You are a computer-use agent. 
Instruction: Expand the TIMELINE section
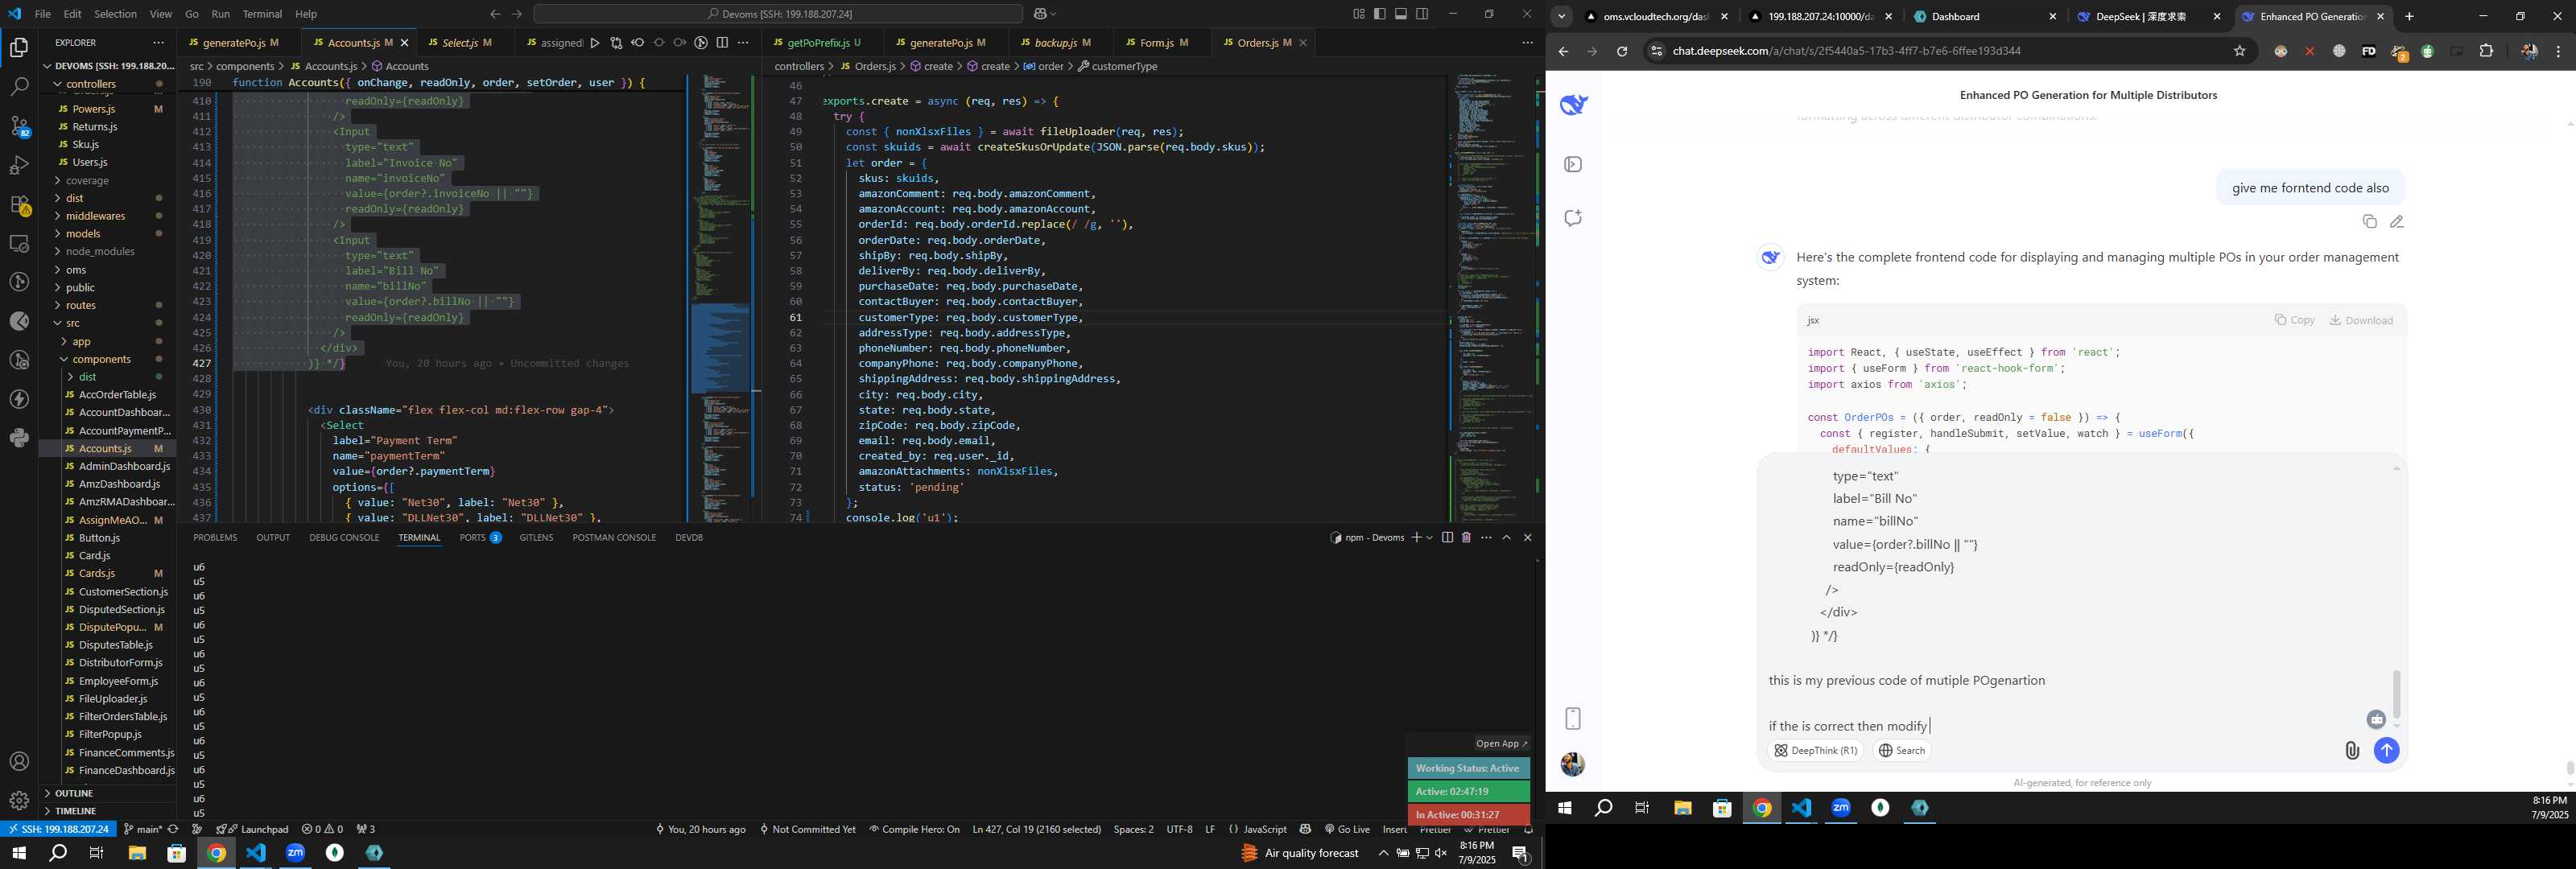pyautogui.click(x=76, y=811)
